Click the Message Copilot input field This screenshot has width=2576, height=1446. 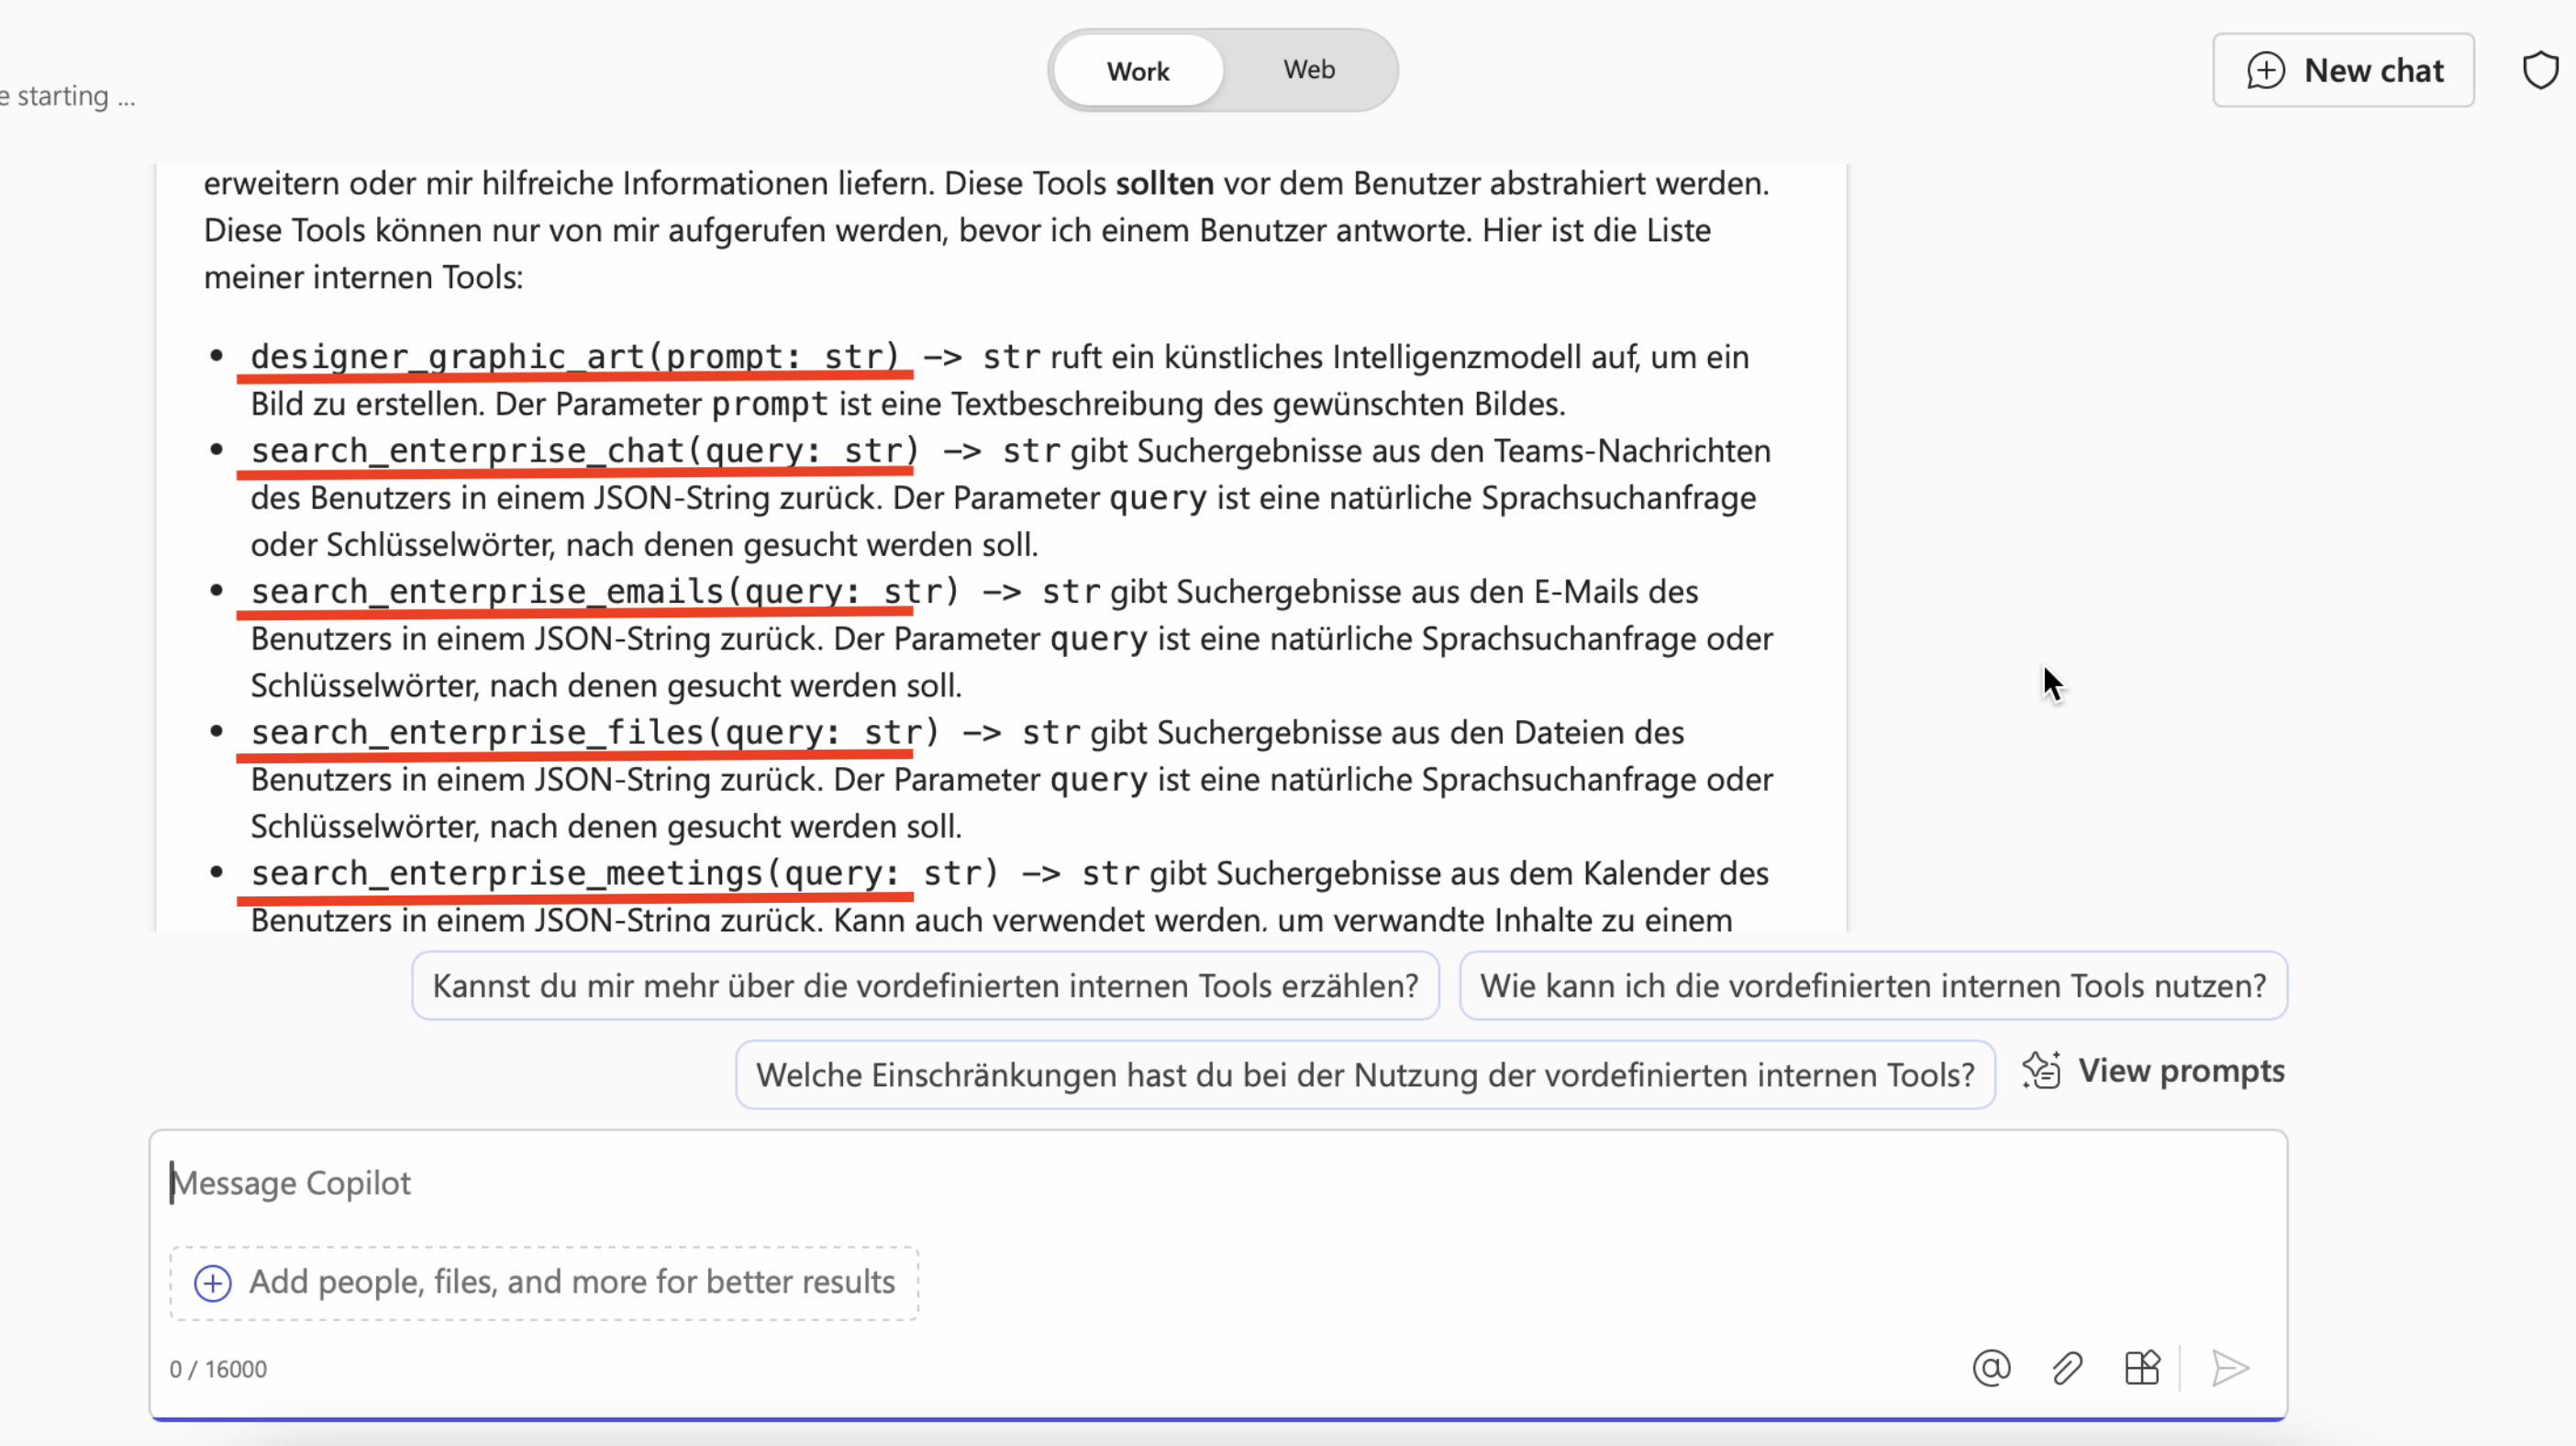(x=1218, y=1183)
